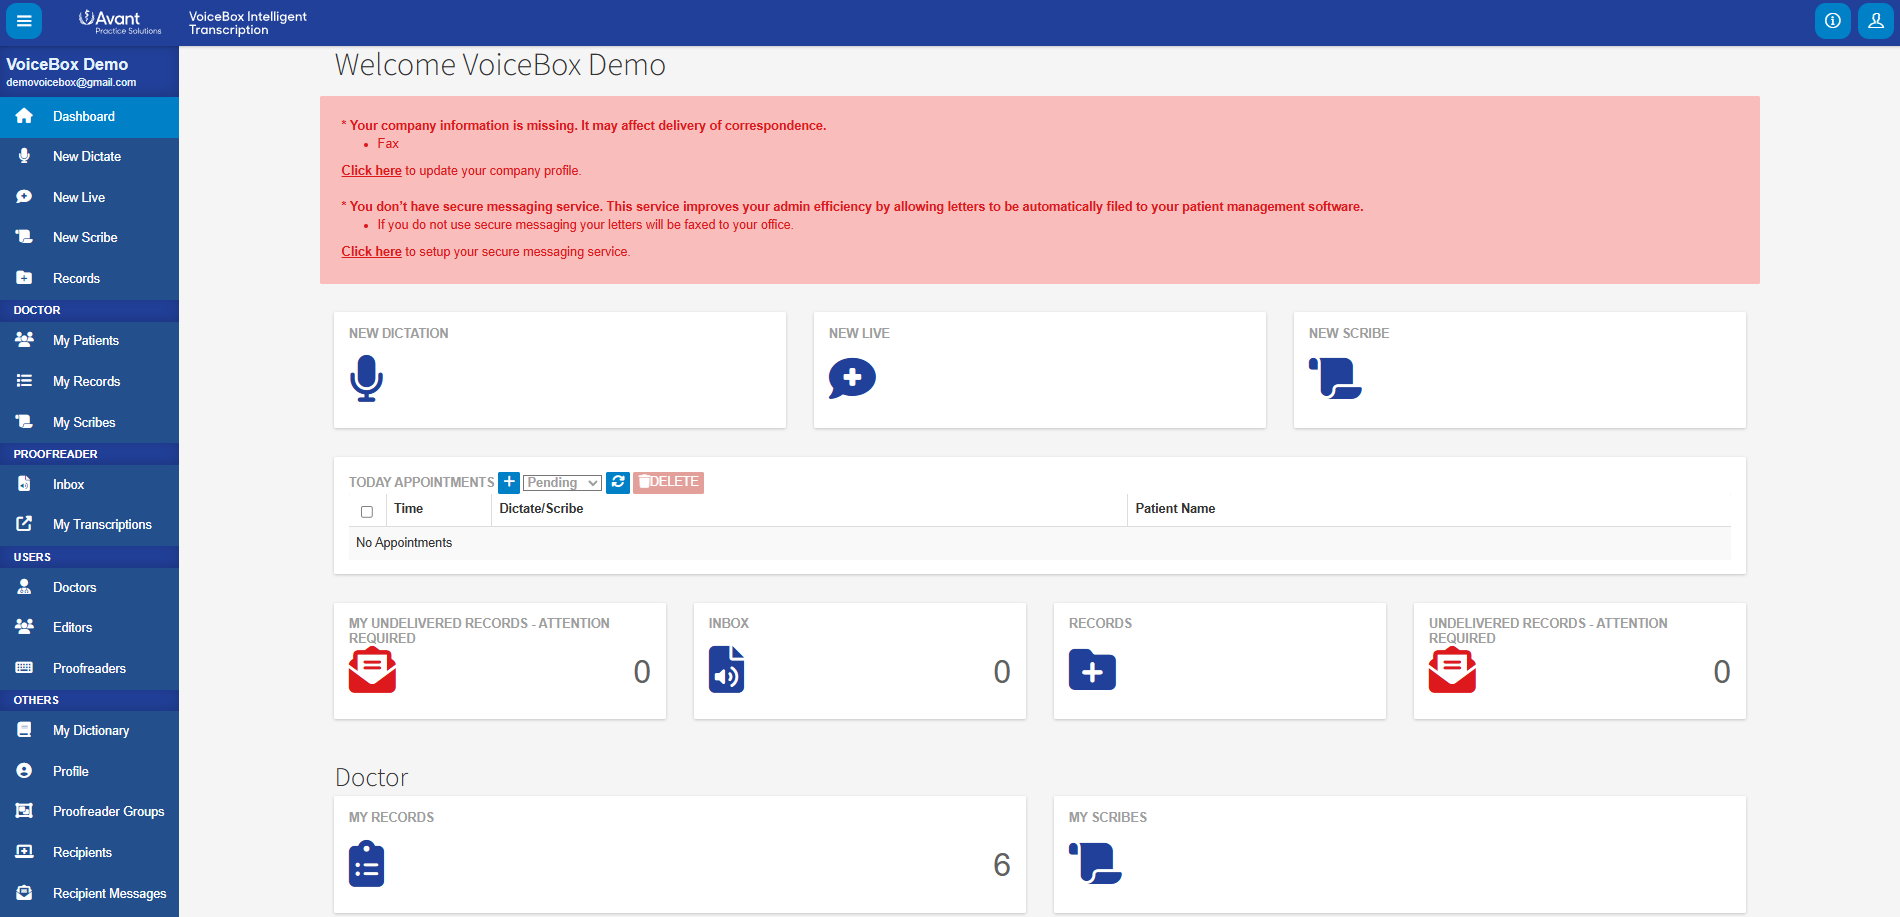The height and width of the screenshot is (917, 1900).
Task: Click the New Dictate microphone sidebar icon
Action: (x=24, y=156)
